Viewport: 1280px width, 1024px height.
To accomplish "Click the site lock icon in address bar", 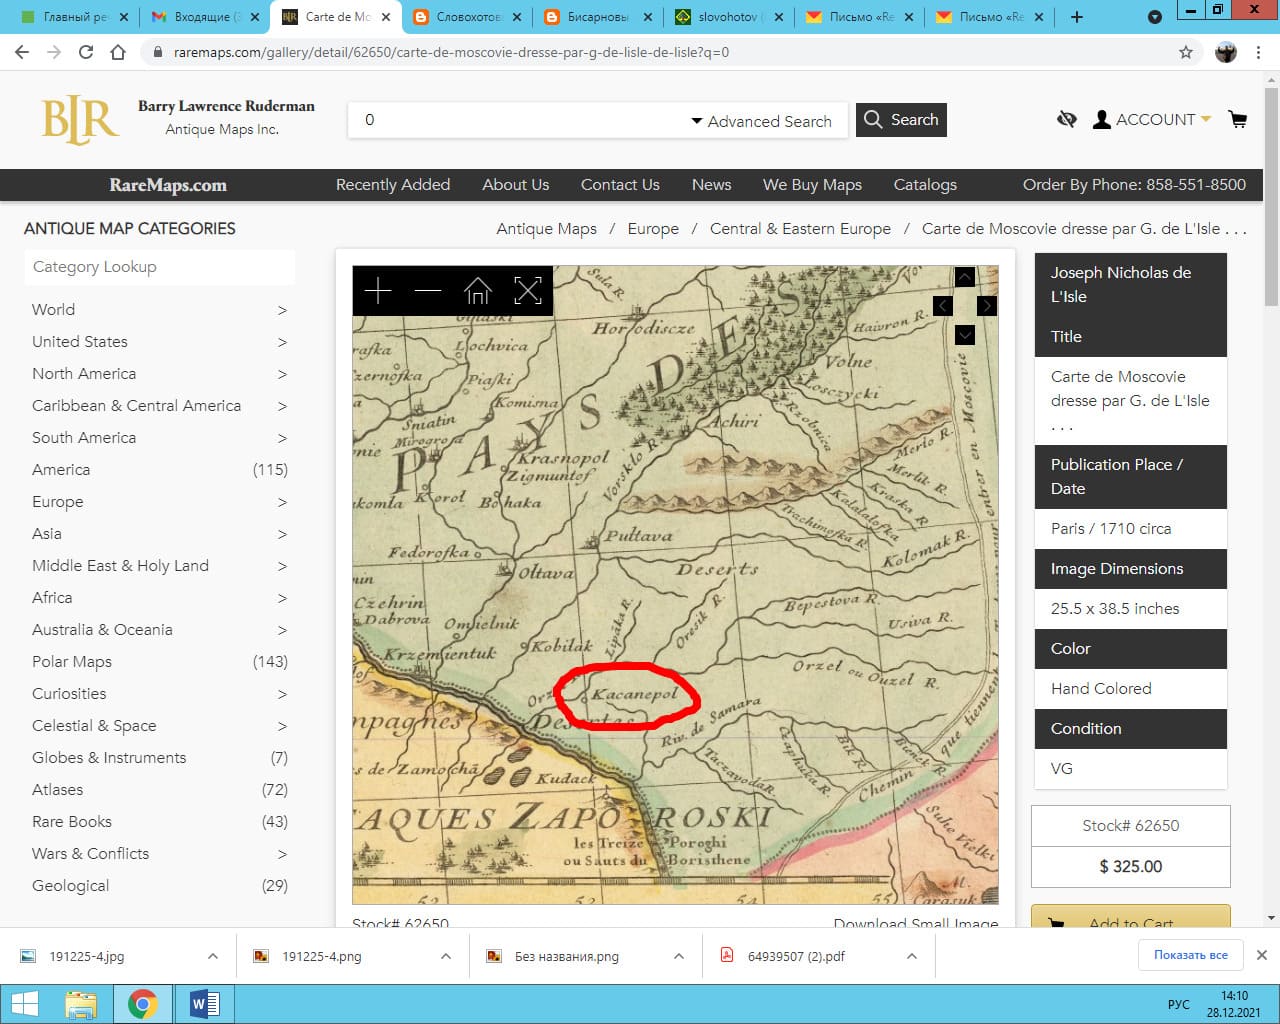I will point(157,52).
